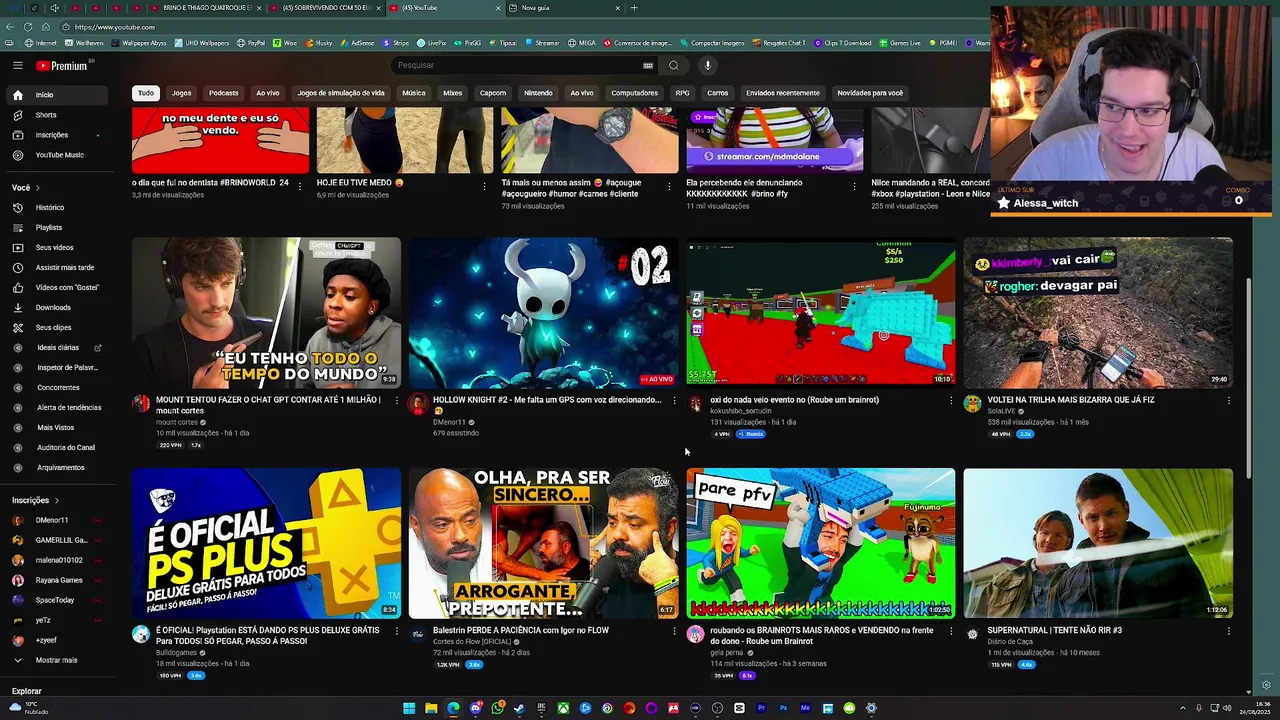Click the magnifier search button
This screenshot has height=720, width=1280.
[x=674, y=65]
